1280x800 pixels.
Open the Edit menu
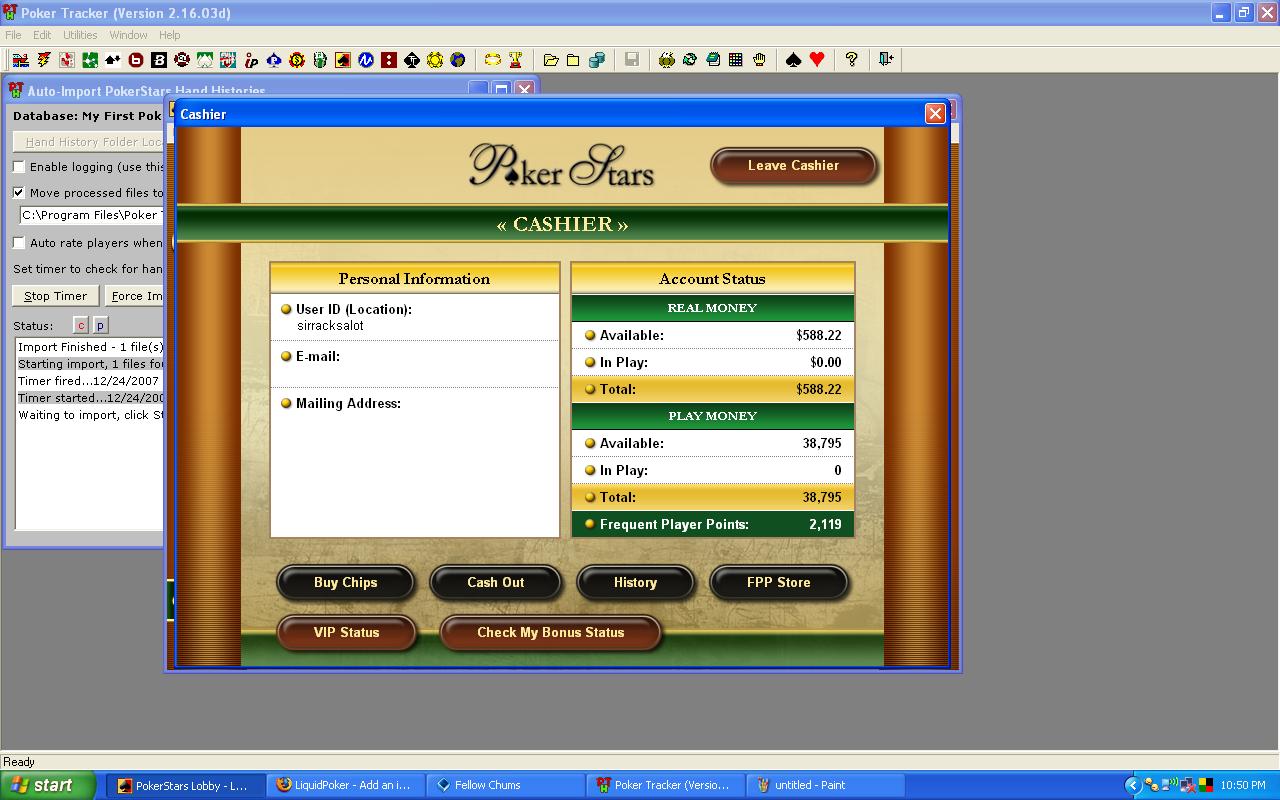[x=42, y=35]
